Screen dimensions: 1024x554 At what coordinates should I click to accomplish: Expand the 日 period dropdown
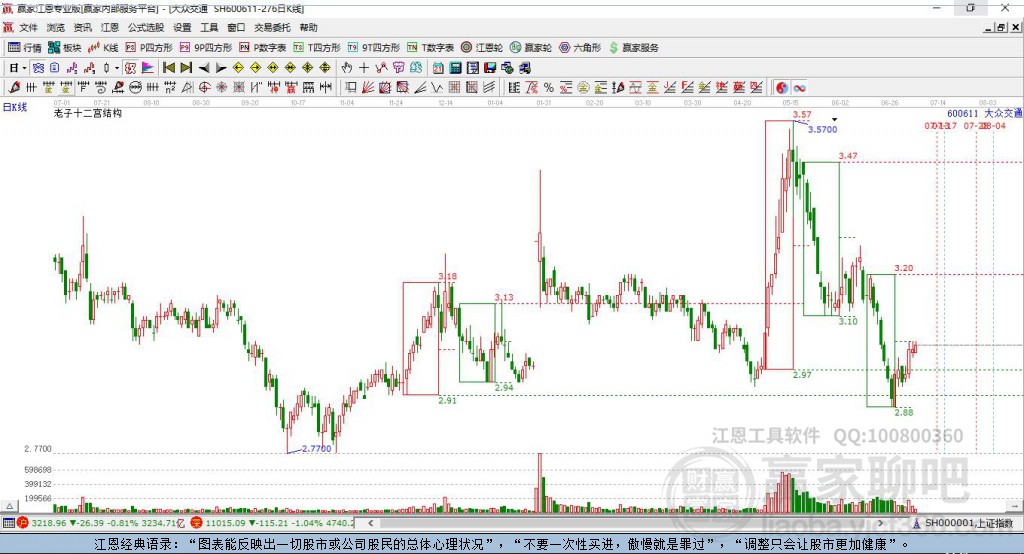tap(24, 68)
